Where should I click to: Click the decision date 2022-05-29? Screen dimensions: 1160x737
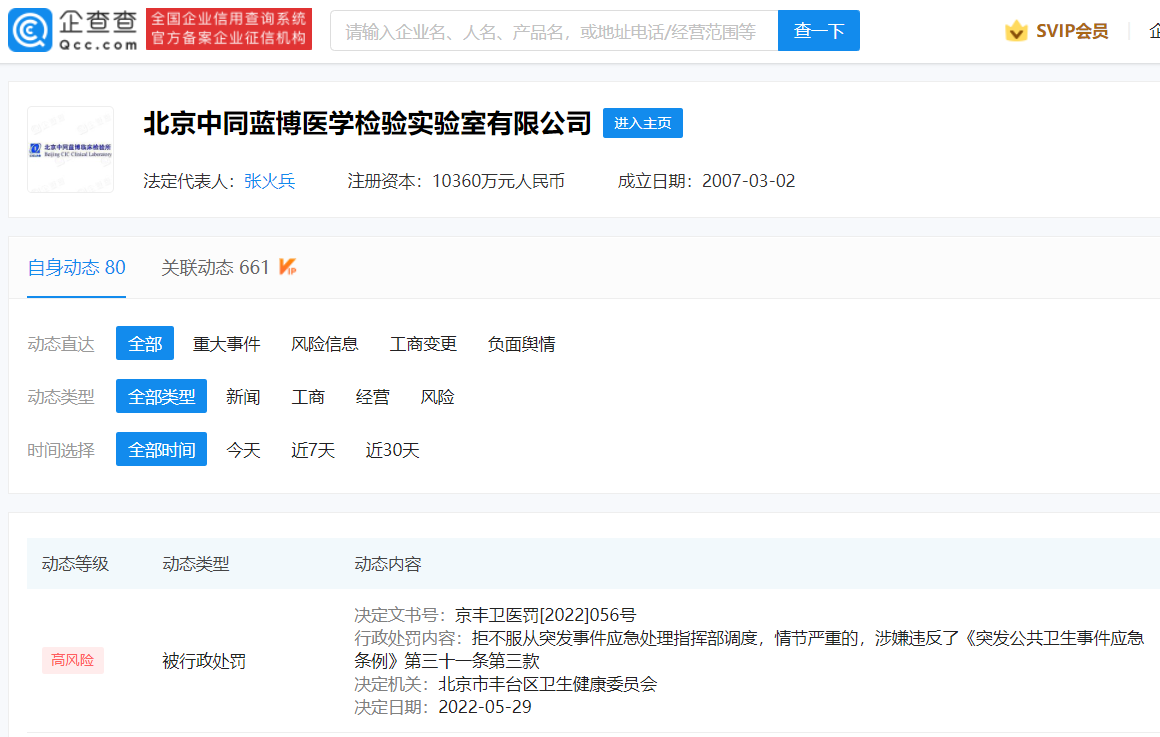pyautogui.click(x=485, y=707)
